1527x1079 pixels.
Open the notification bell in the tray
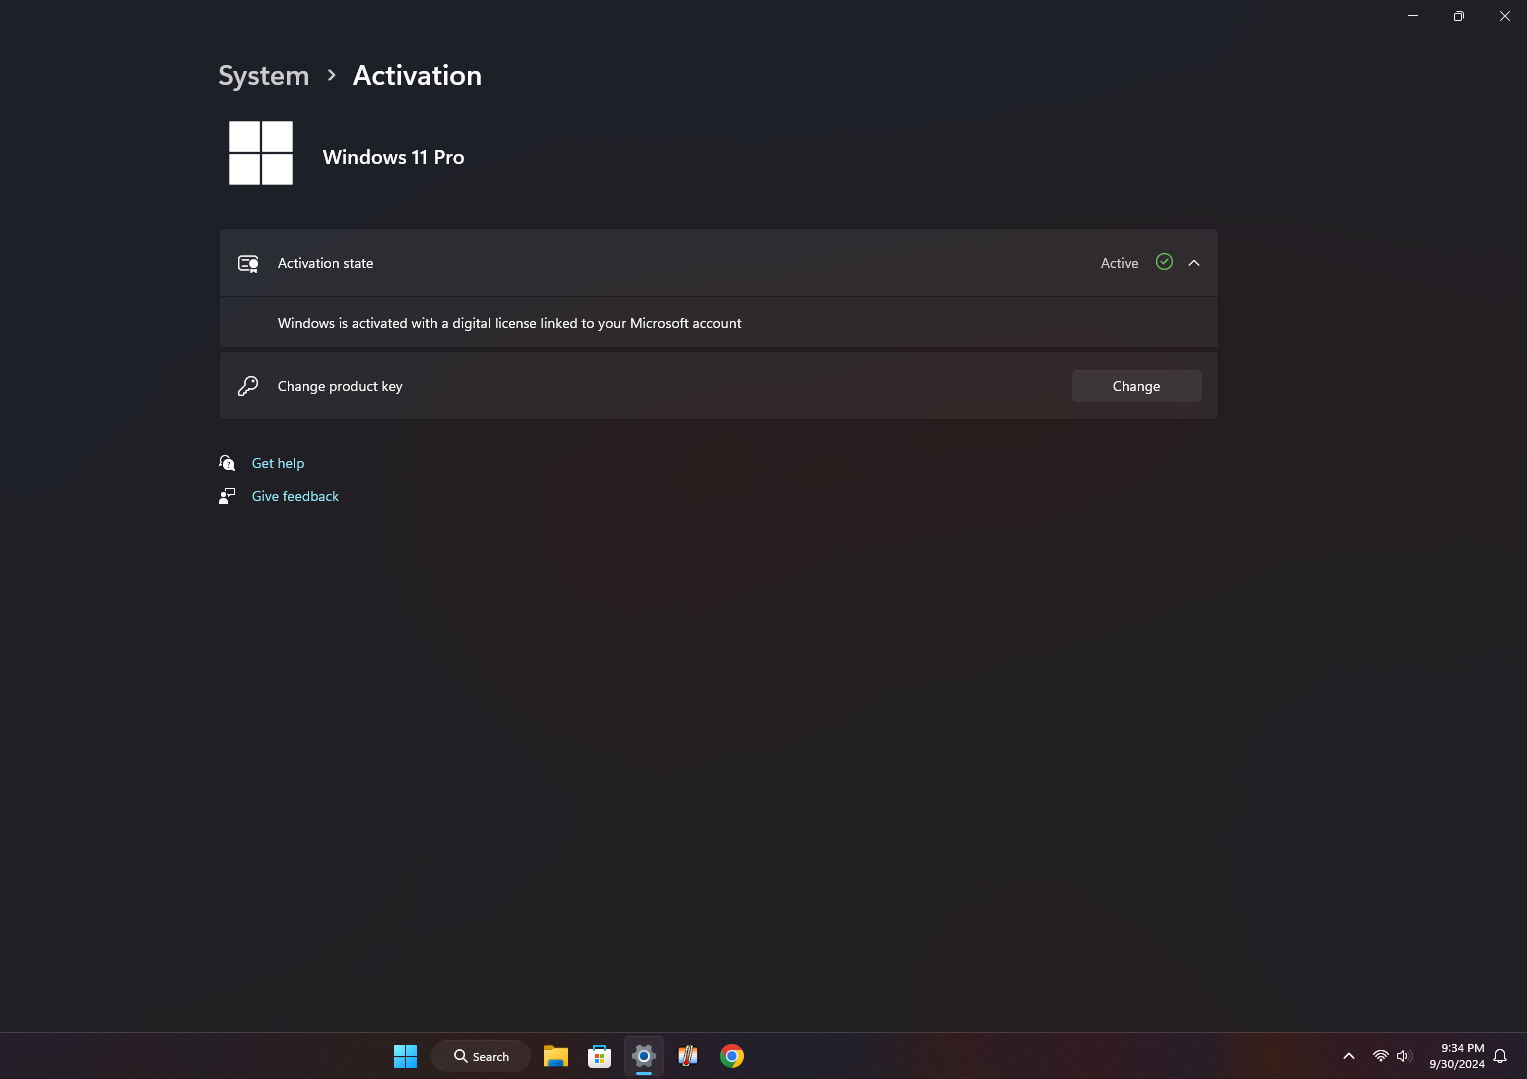pos(1500,1056)
